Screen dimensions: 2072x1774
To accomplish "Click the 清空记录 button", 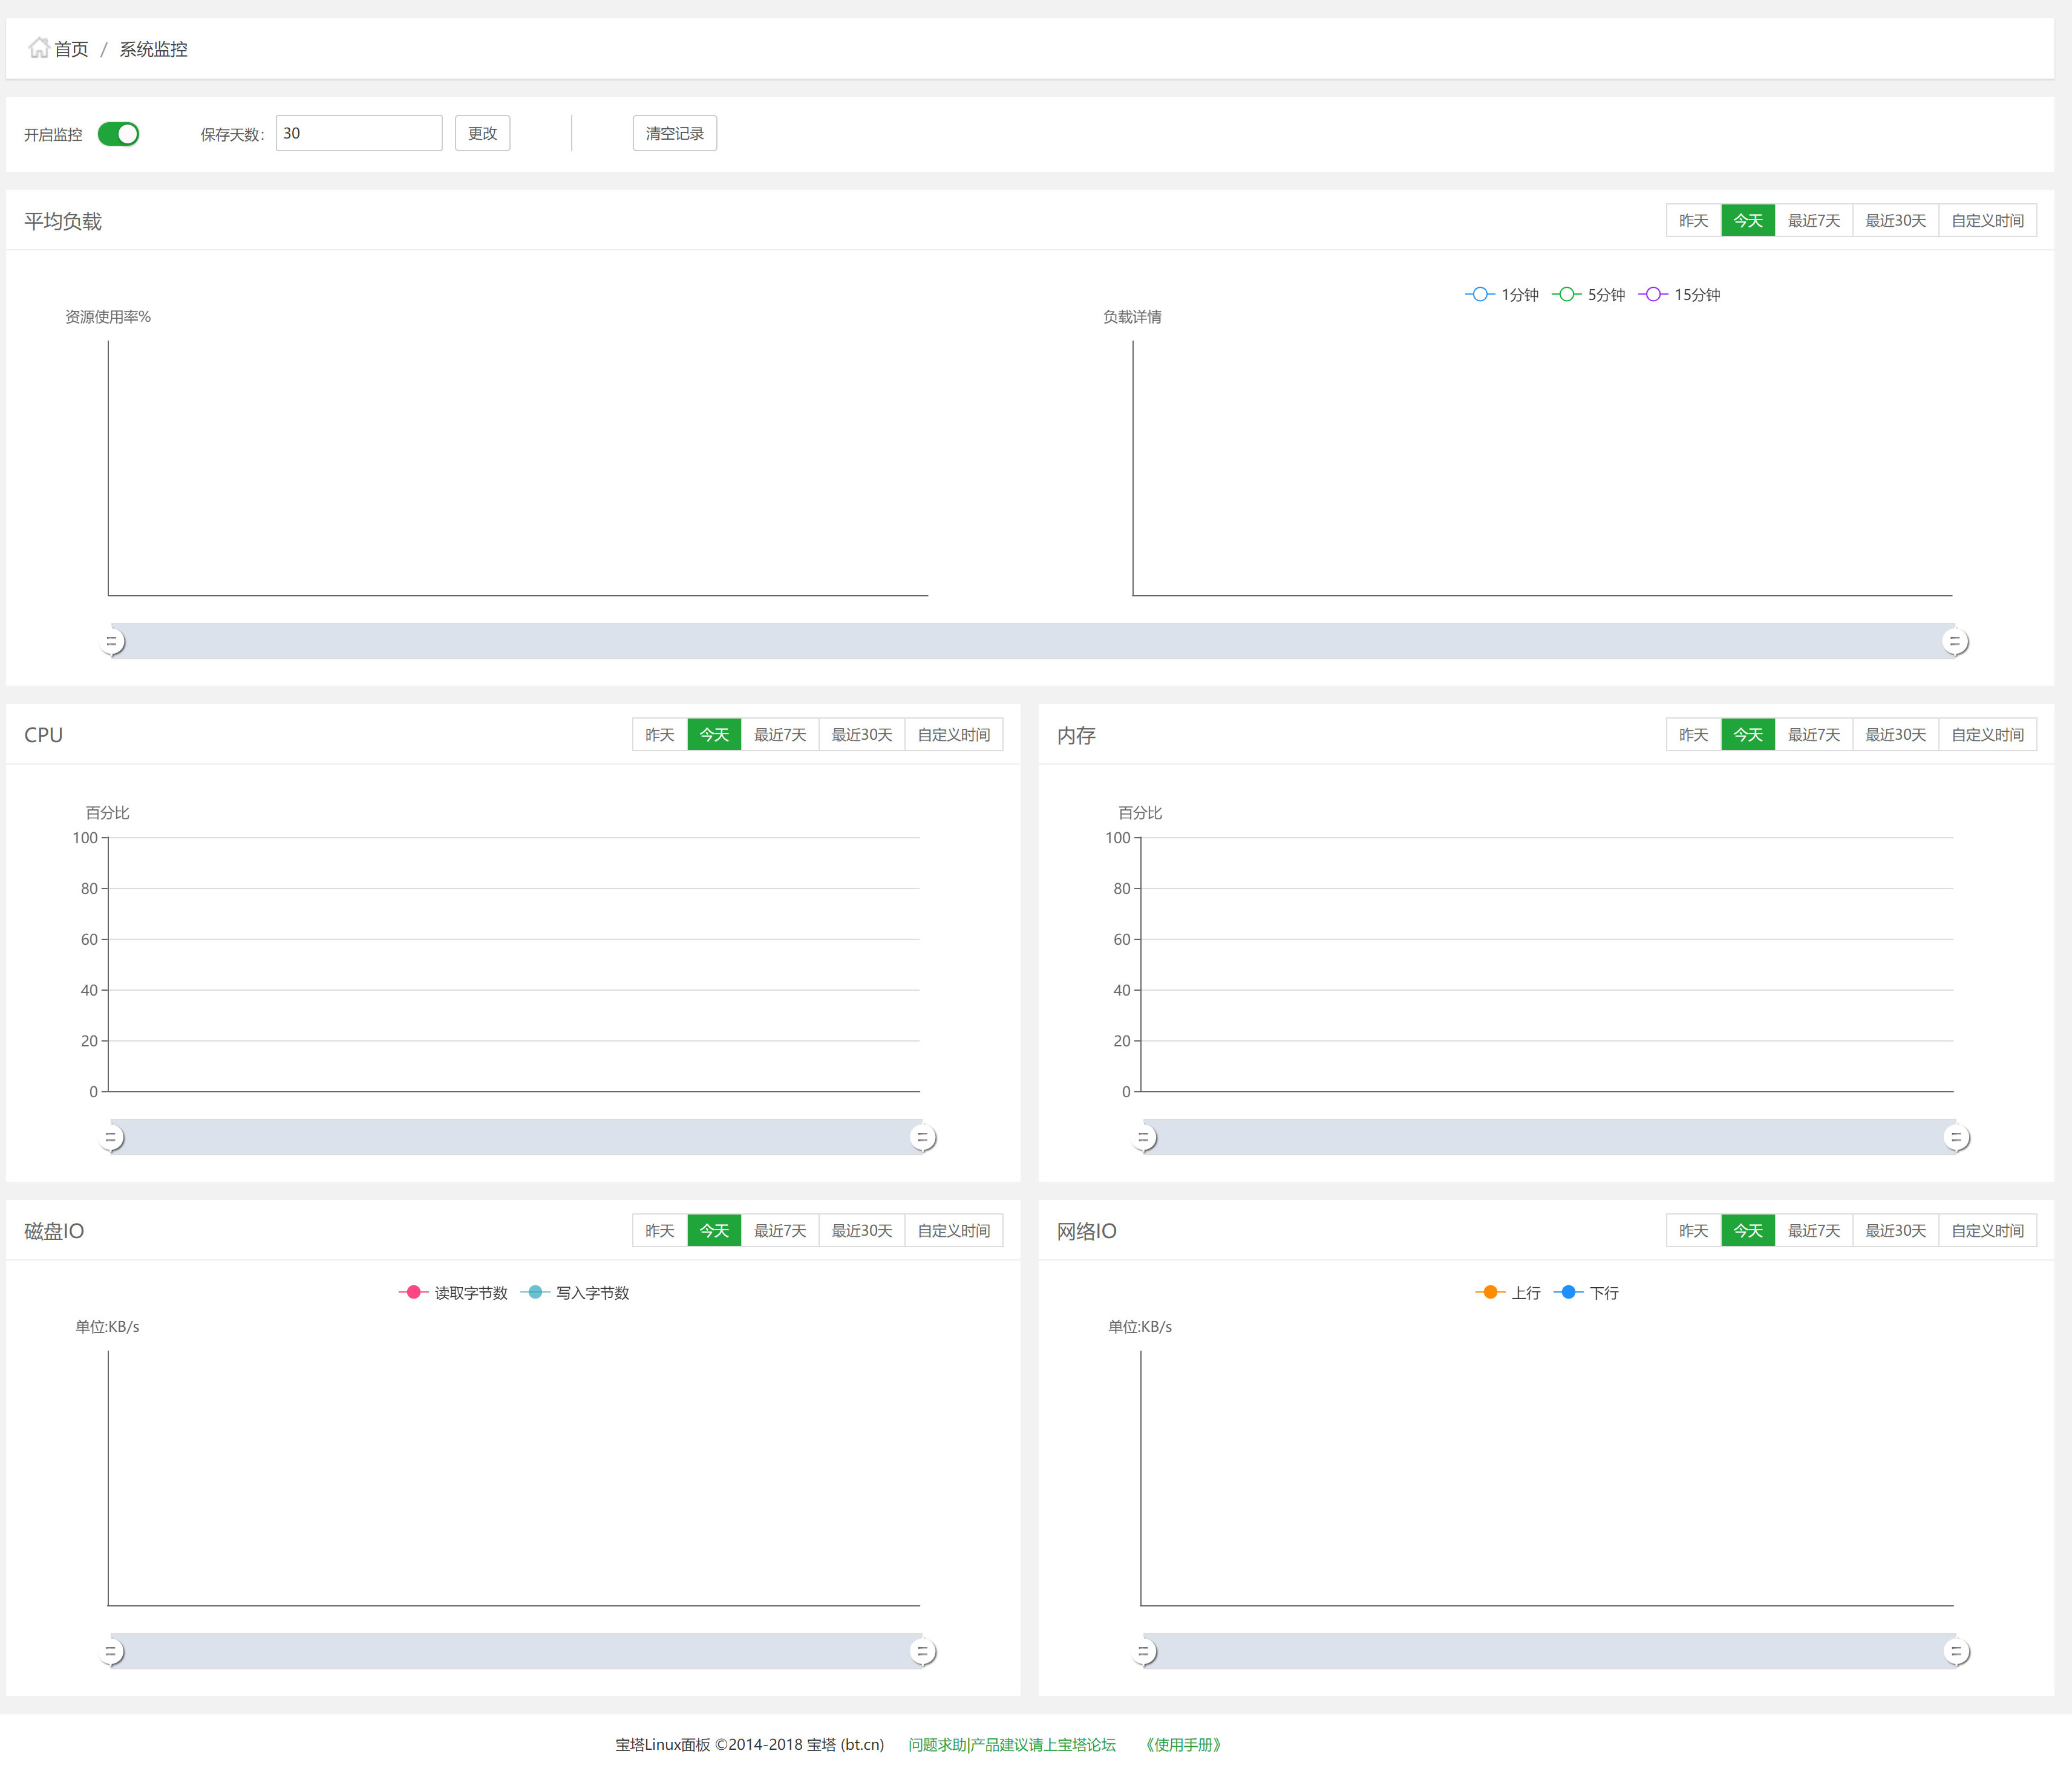I will point(674,133).
